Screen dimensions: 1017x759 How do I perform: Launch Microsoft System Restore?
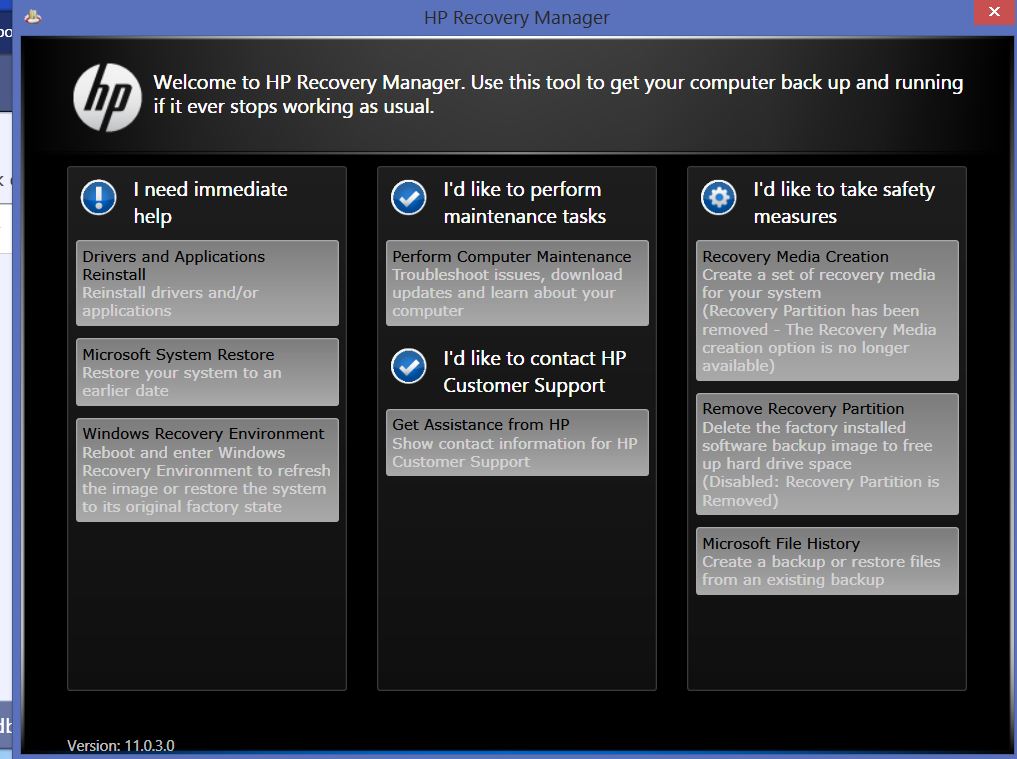pos(208,372)
